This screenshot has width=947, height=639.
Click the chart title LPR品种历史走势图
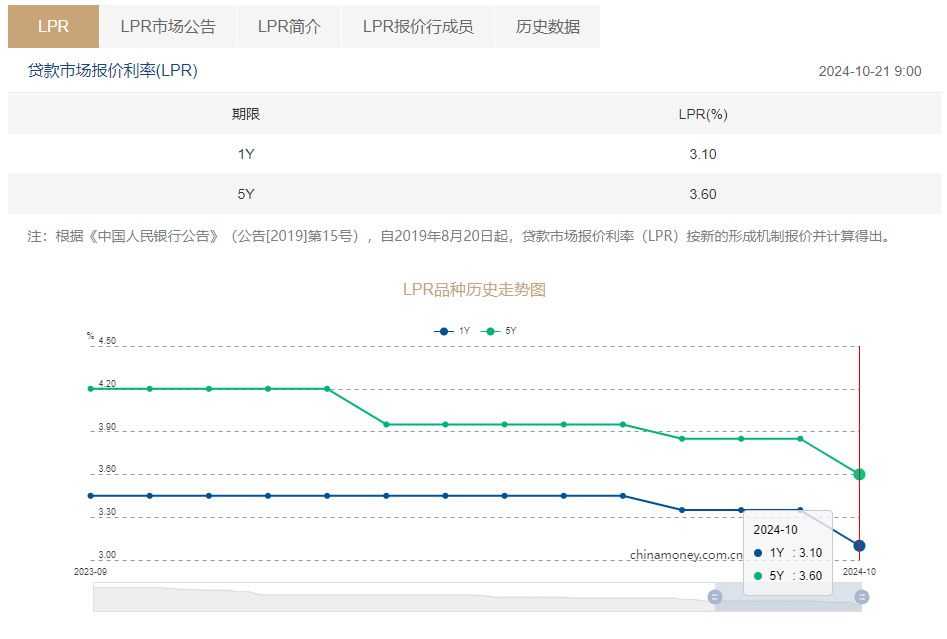[x=474, y=290]
